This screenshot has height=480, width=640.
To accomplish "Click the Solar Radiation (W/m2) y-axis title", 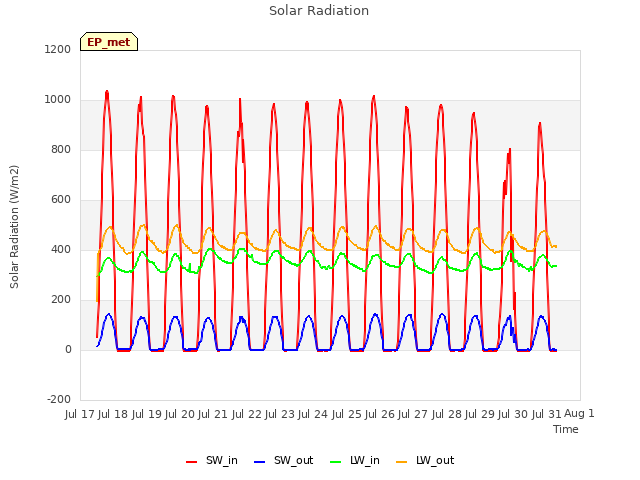I will [14, 227].
